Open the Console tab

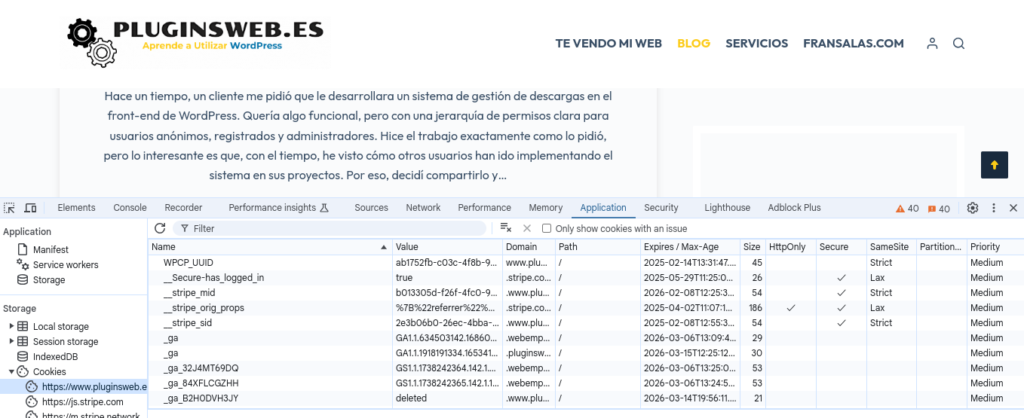[x=130, y=208]
